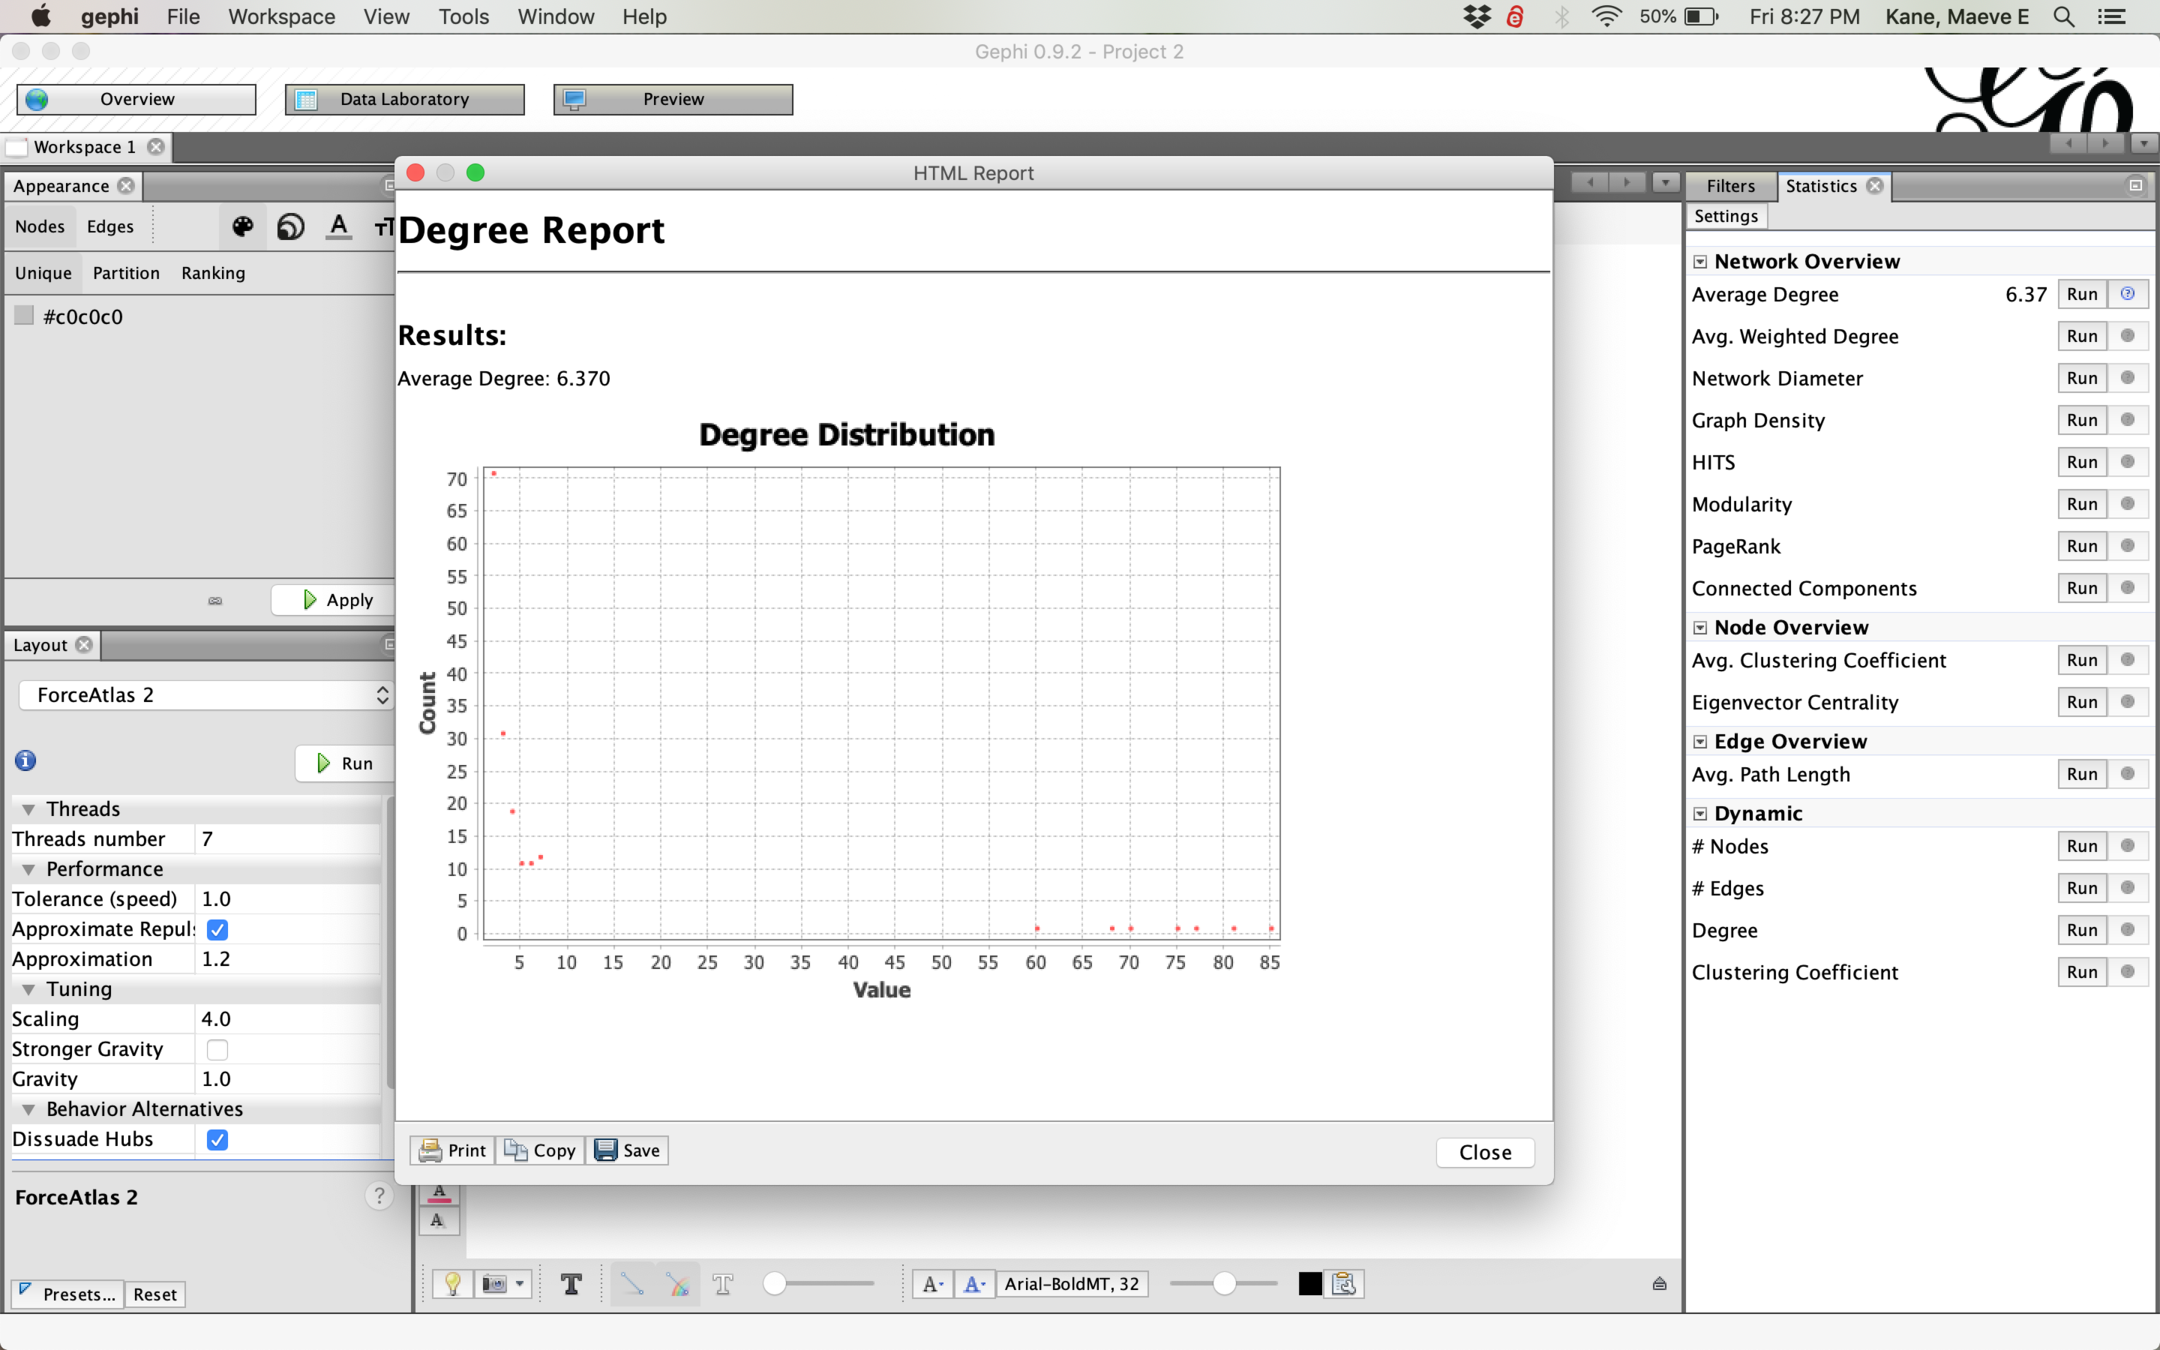Switch to the Filters tab
2160x1350 pixels.
tap(1730, 186)
